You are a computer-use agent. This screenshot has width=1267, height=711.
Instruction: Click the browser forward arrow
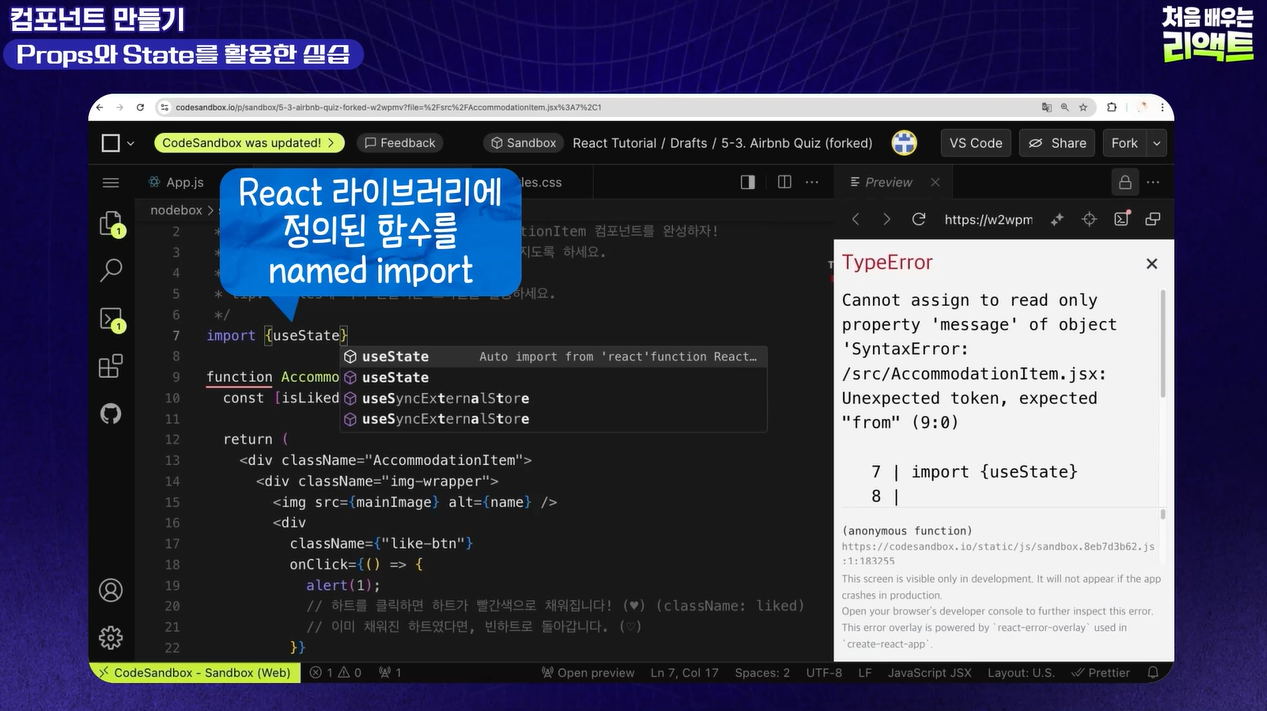click(120, 107)
